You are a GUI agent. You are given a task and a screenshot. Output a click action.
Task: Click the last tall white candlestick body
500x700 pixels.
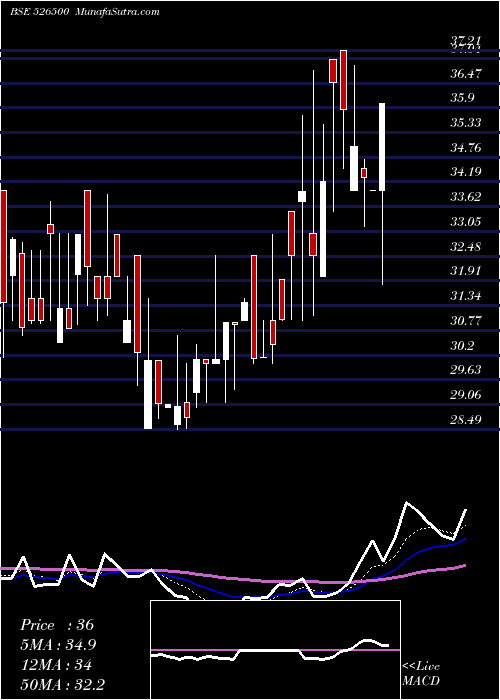[x=382, y=147]
